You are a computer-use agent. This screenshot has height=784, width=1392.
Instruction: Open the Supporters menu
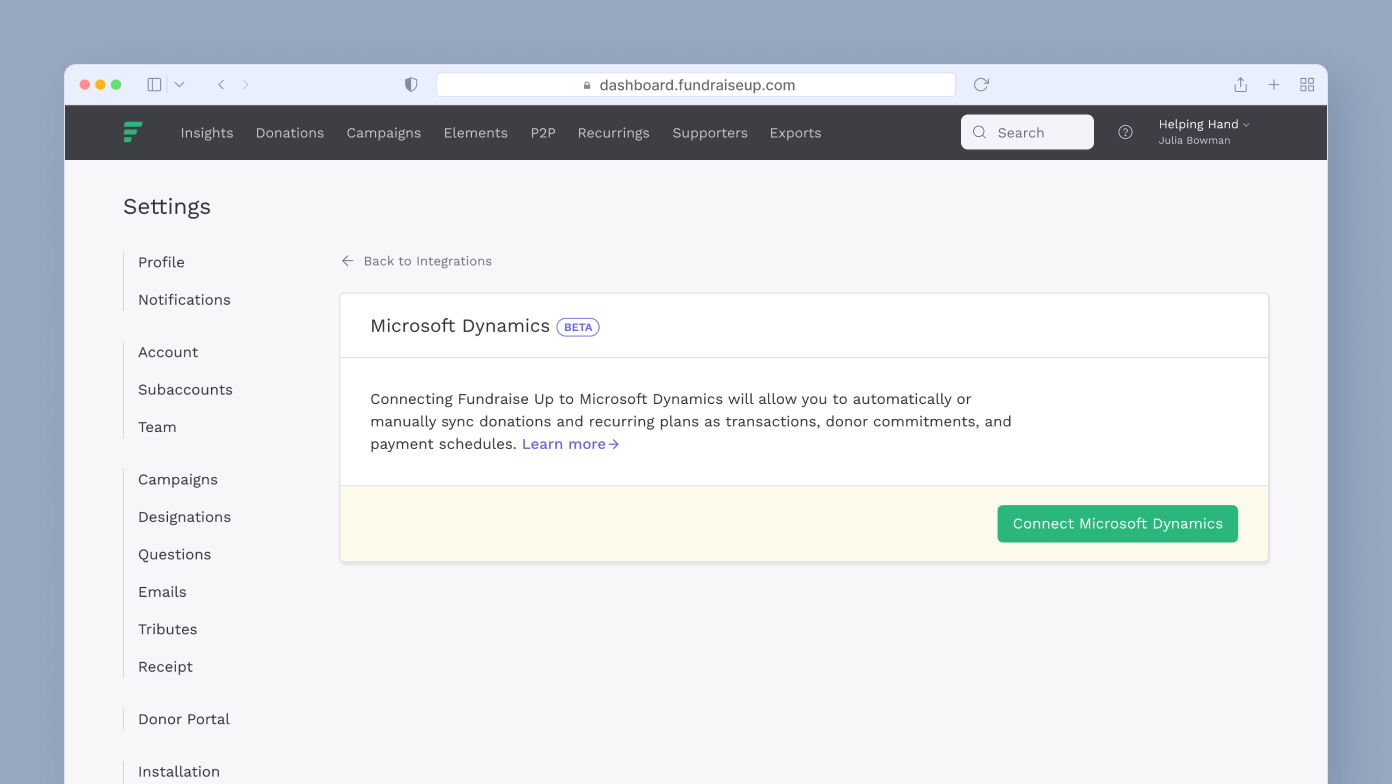[710, 133]
